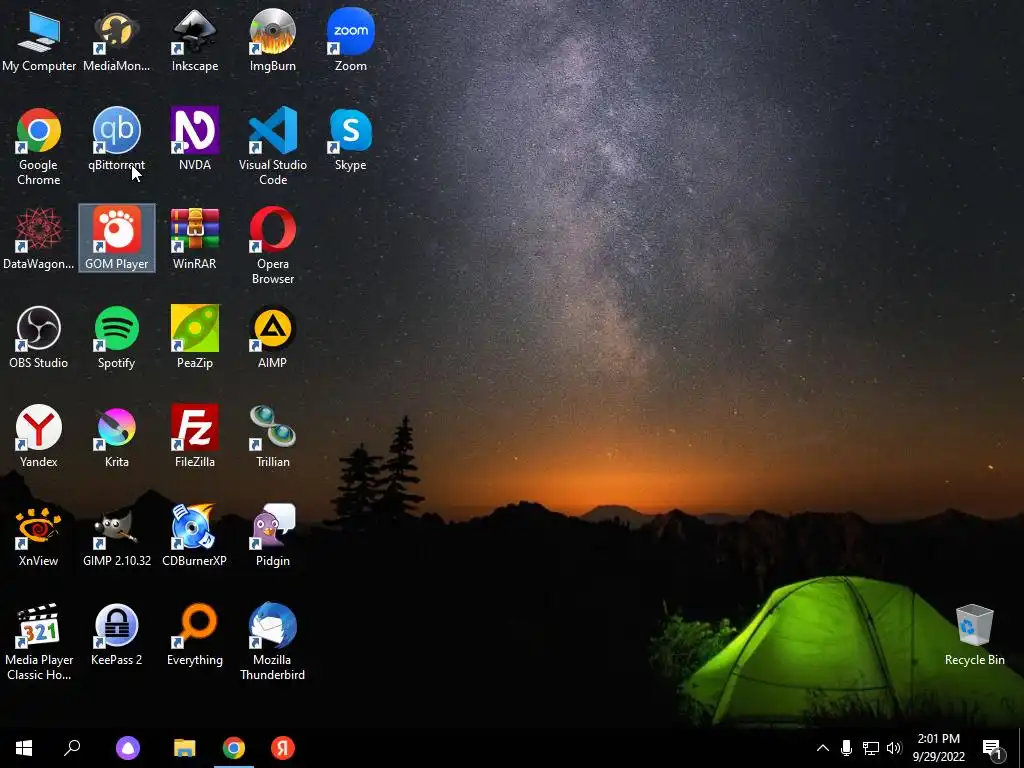This screenshot has height=768, width=1024.
Task: Select the Recycle Bin
Action: tap(974, 635)
